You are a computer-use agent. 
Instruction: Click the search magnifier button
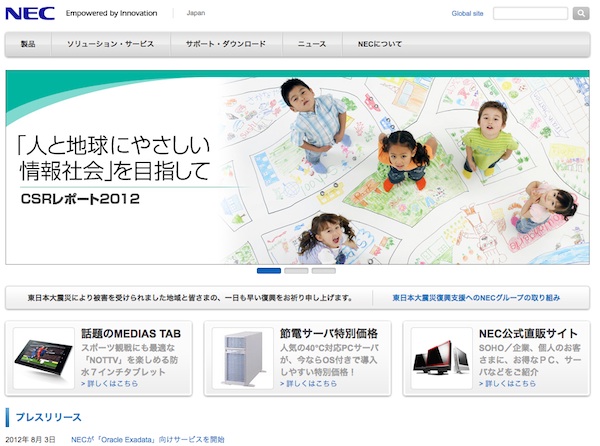581,14
